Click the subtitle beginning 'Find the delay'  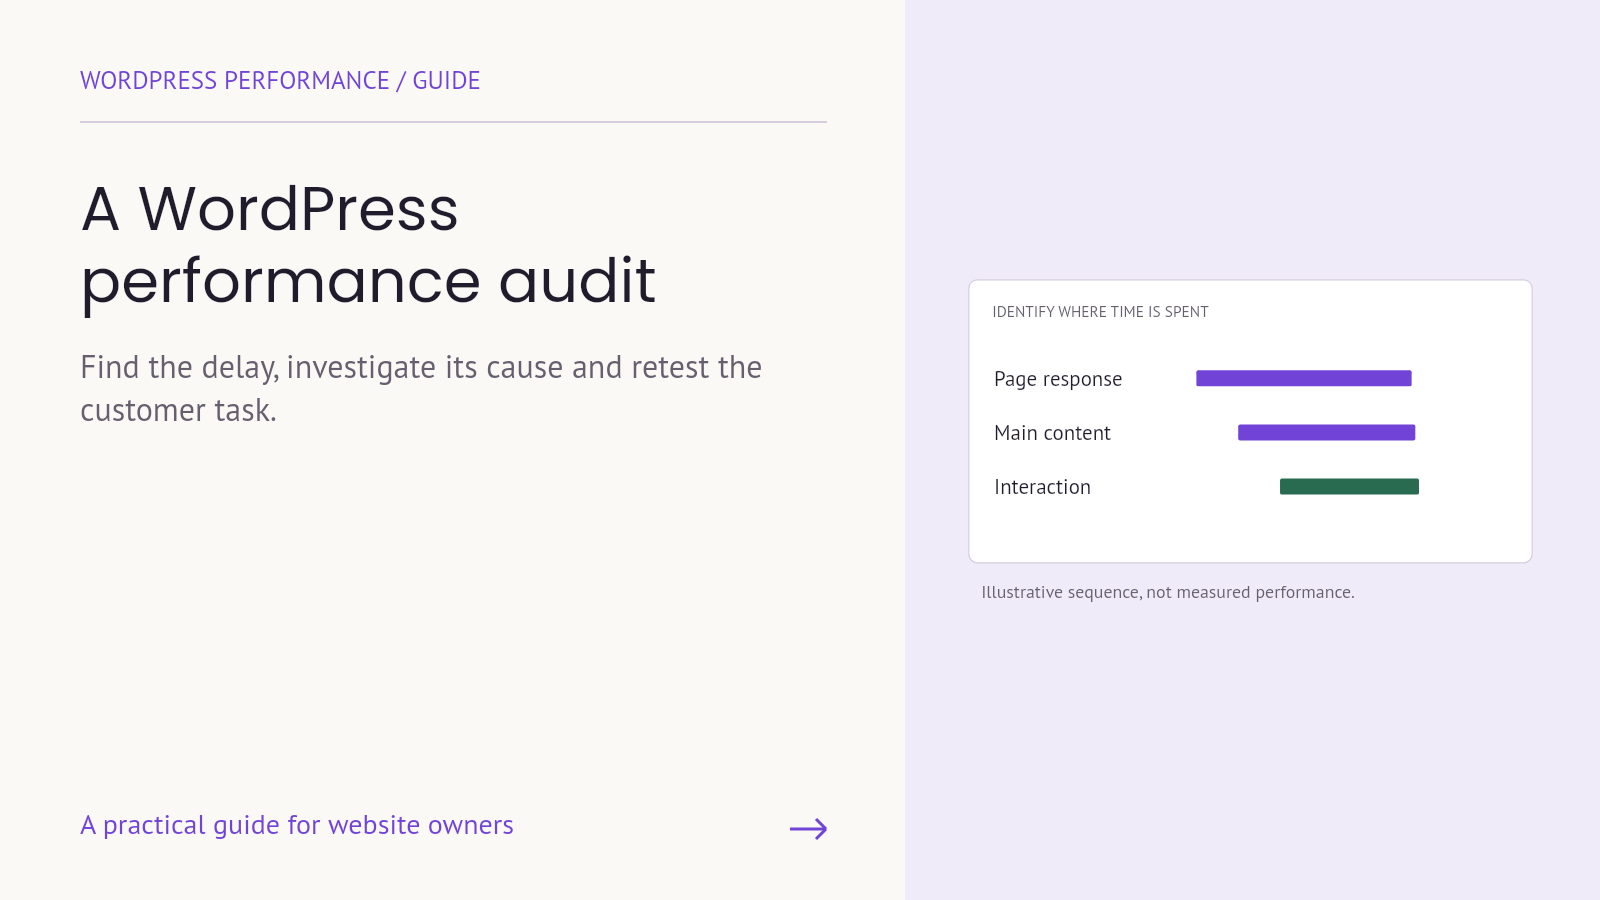click(421, 389)
